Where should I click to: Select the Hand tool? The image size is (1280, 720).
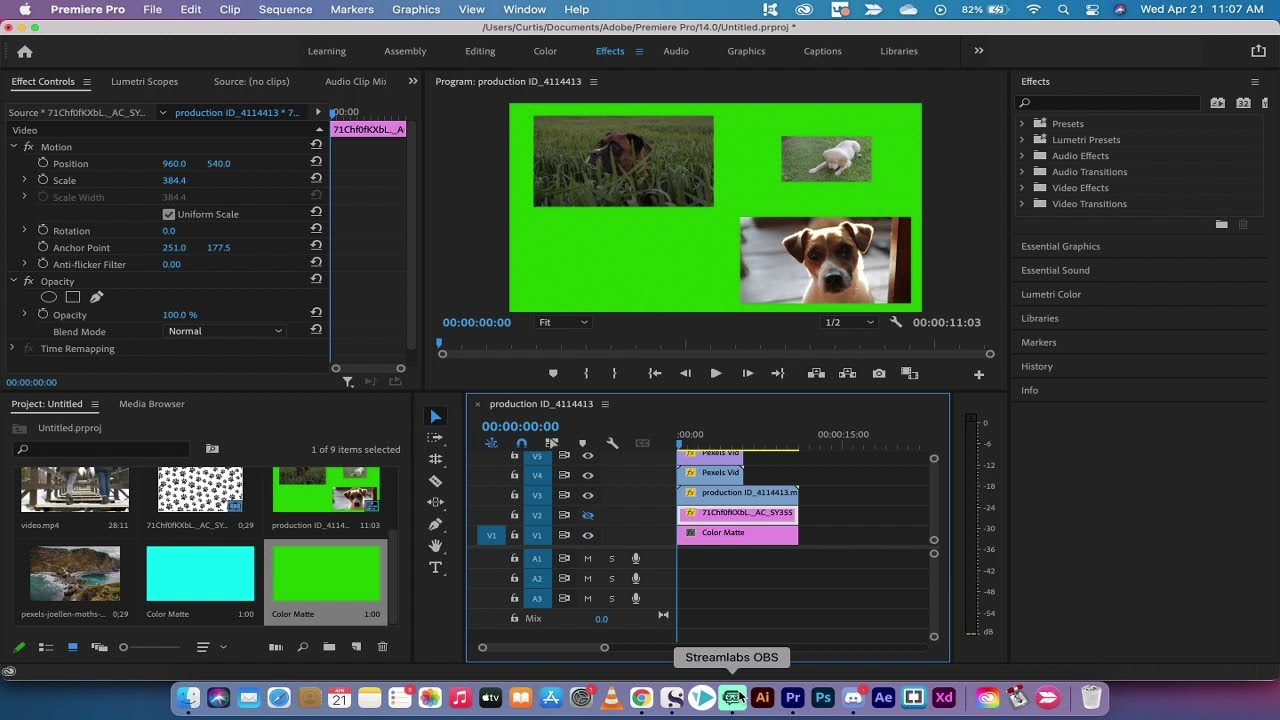coord(435,546)
